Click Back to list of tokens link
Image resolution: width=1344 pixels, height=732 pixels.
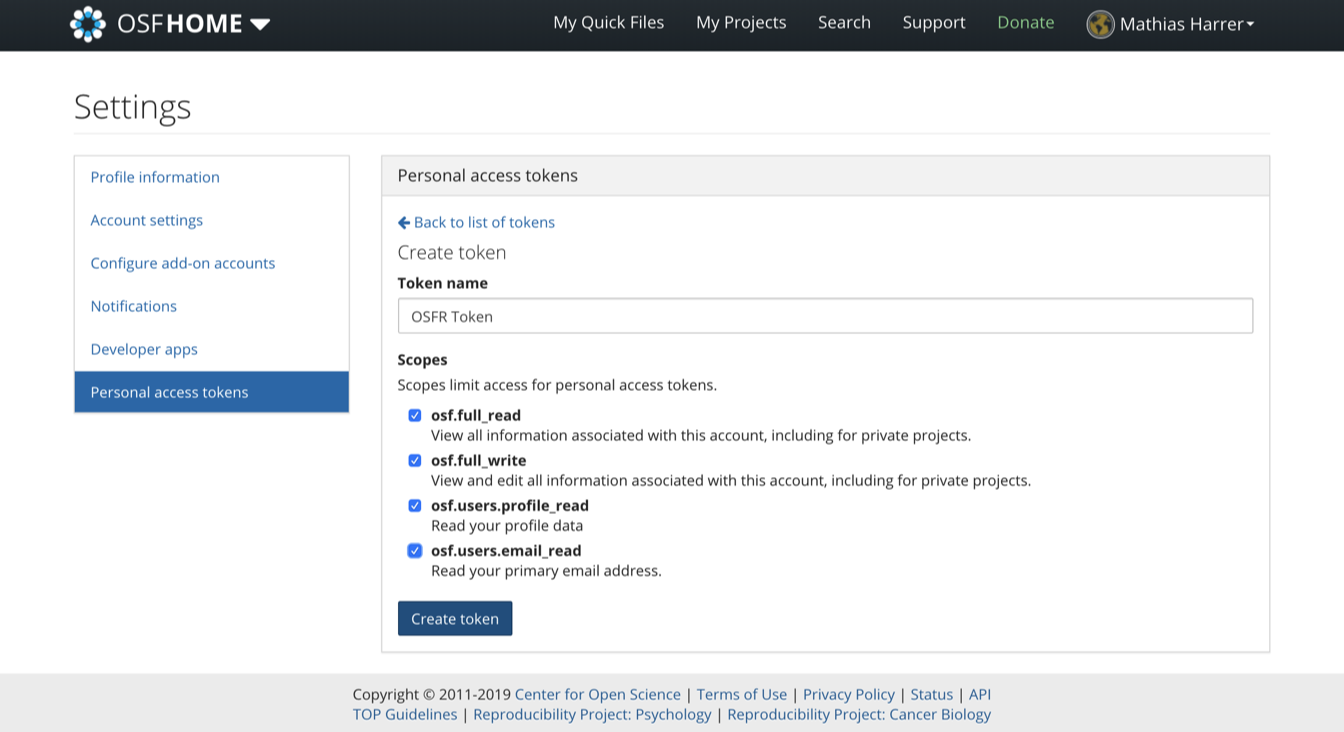(x=484, y=222)
